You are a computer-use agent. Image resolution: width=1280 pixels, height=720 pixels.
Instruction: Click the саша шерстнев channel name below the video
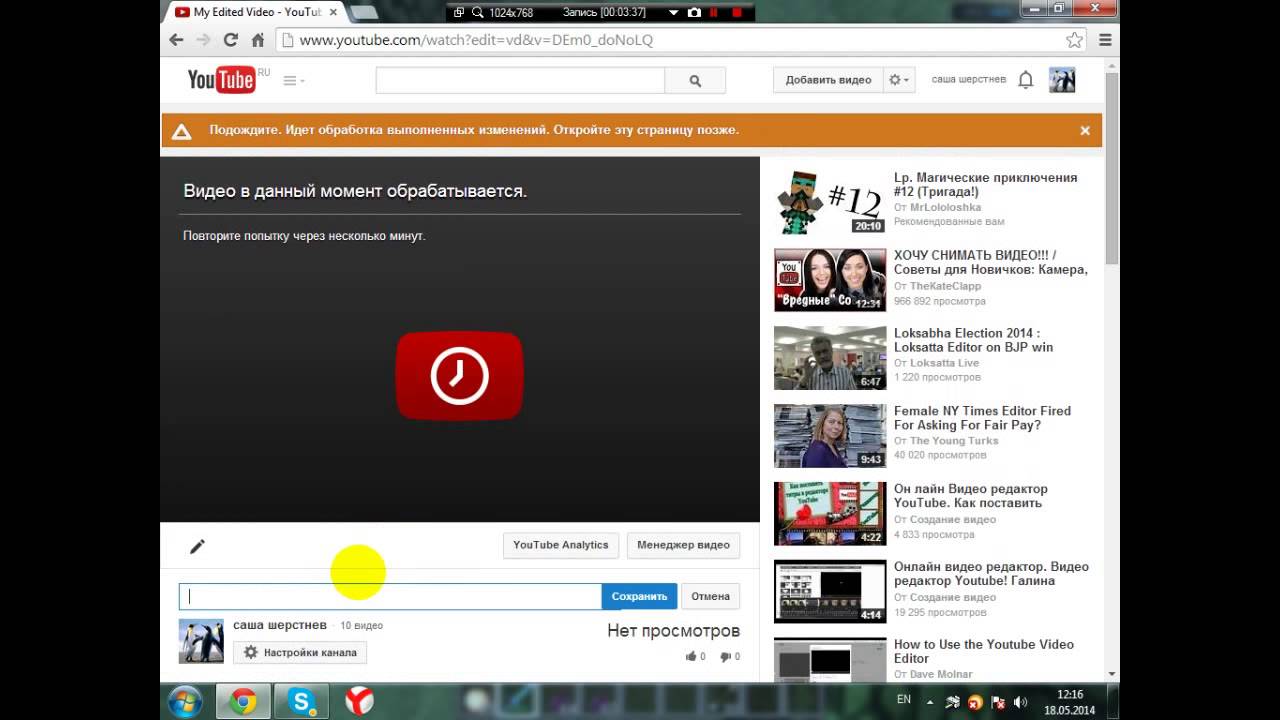[280, 625]
